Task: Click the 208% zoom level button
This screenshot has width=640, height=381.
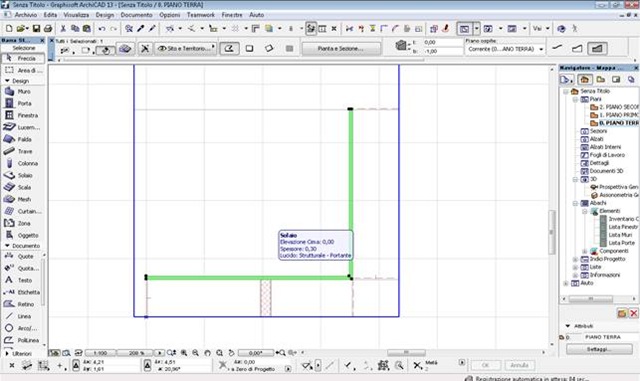Action: (136, 353)
